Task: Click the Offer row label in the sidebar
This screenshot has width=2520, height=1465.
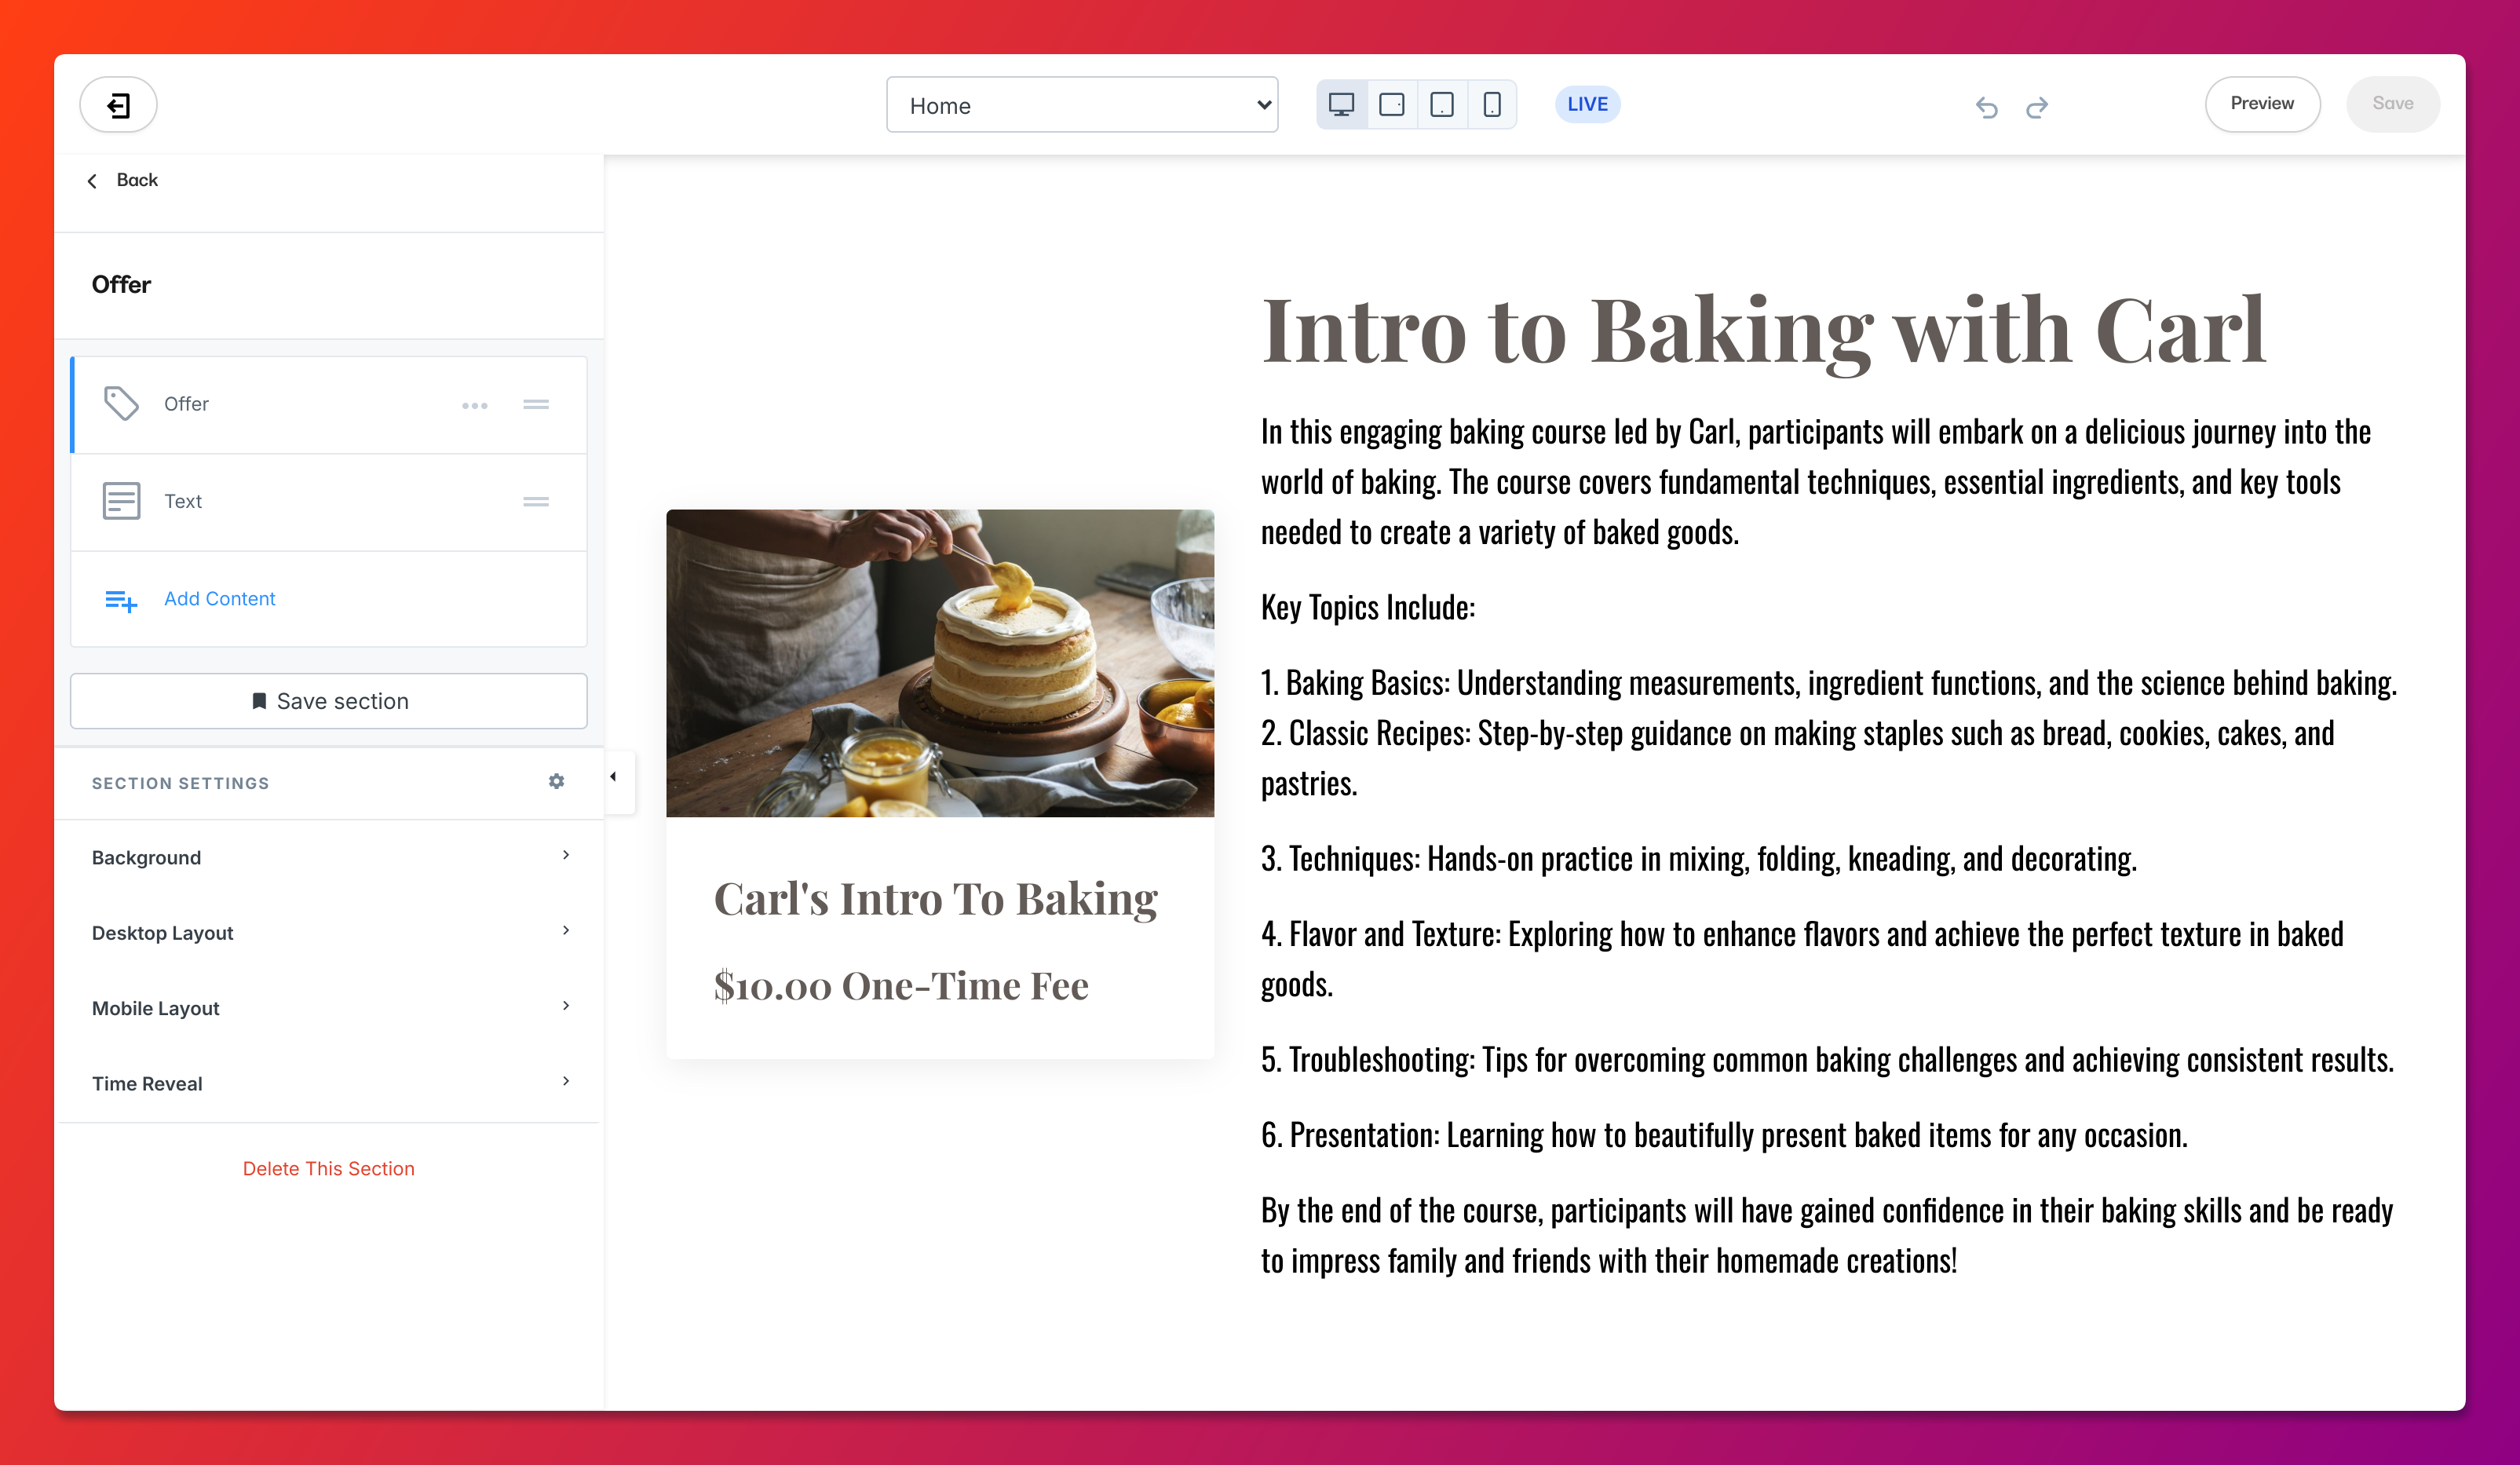Action: 186,404
